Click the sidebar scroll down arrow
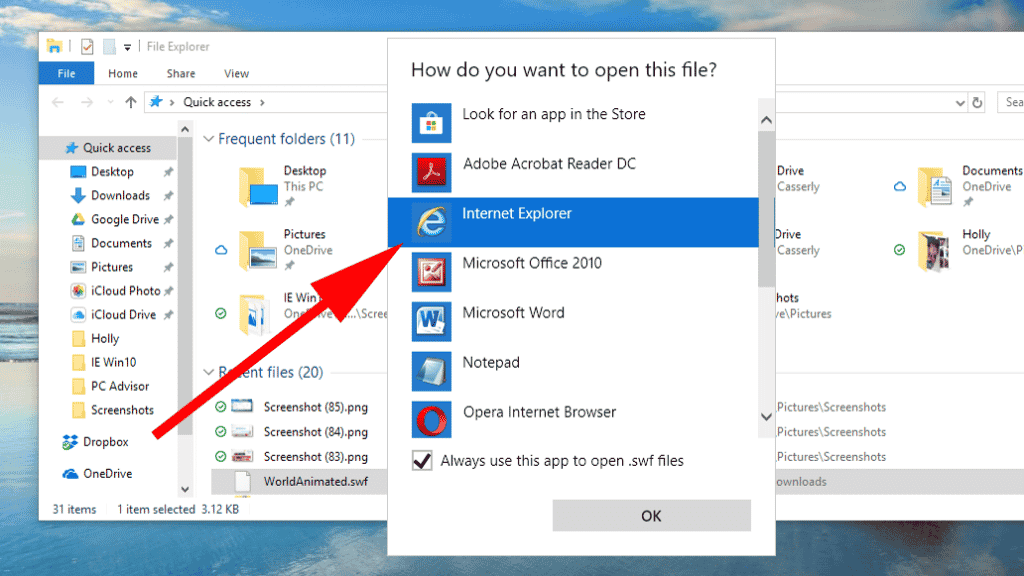The image size is (1024, 576). tap(185, 489)
